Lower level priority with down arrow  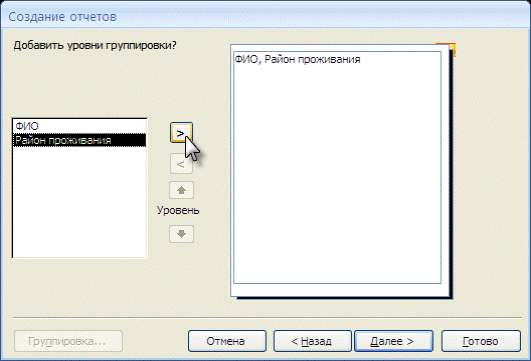point(182,234)
